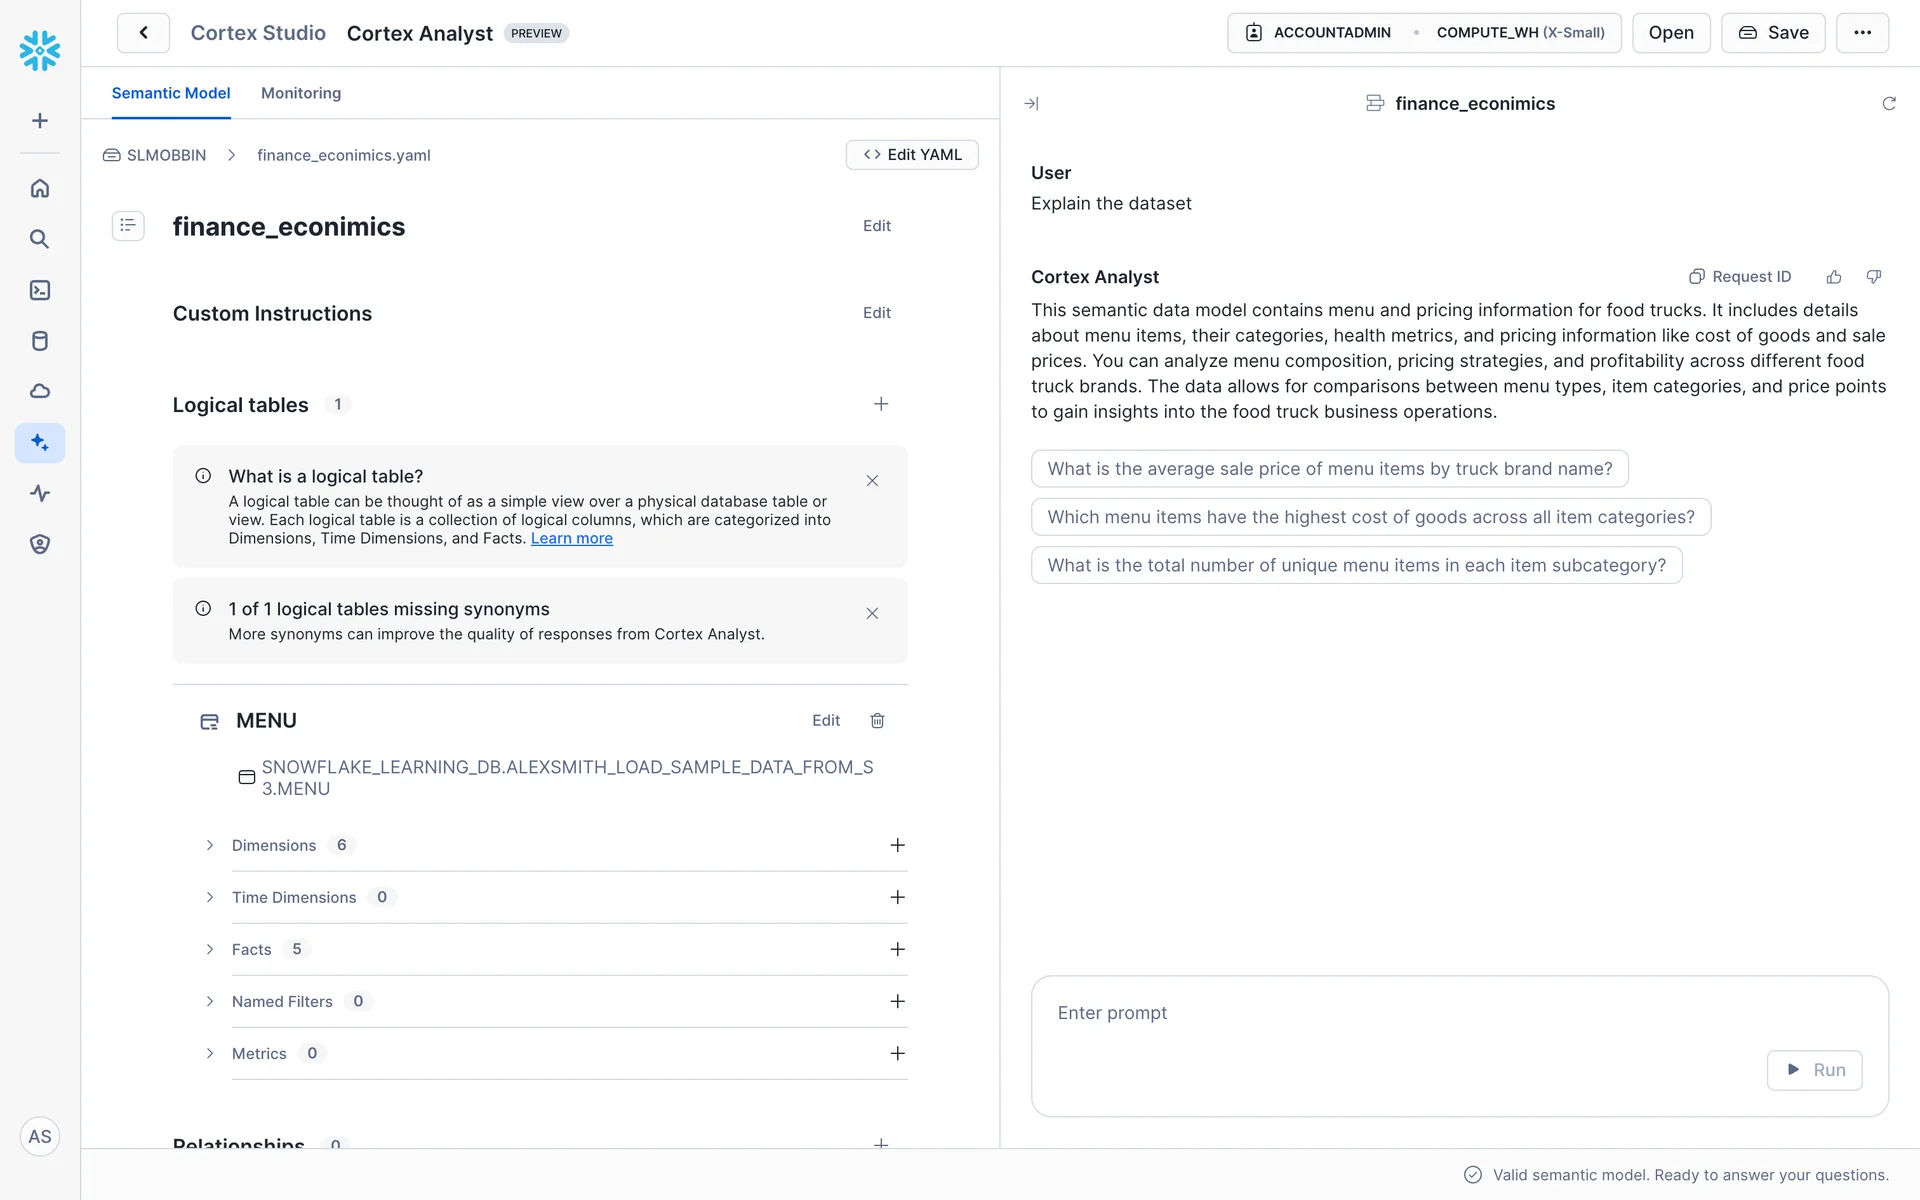Dismiss the 'What is a logical table?' notice

872,481
